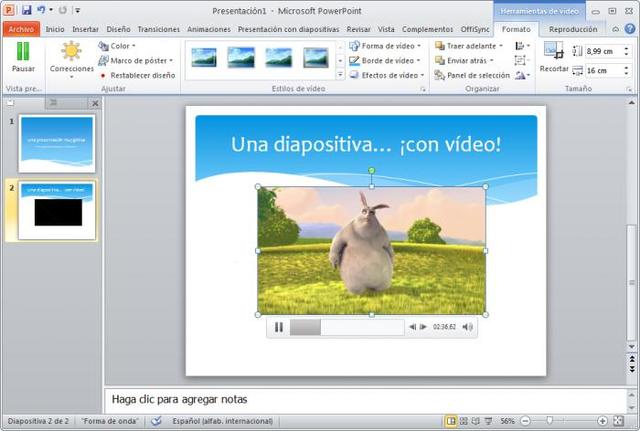The height and width of the screenshot is (431, 640).
Task: Step video backward with the rewind icon
Action: (x=413, y=327)
